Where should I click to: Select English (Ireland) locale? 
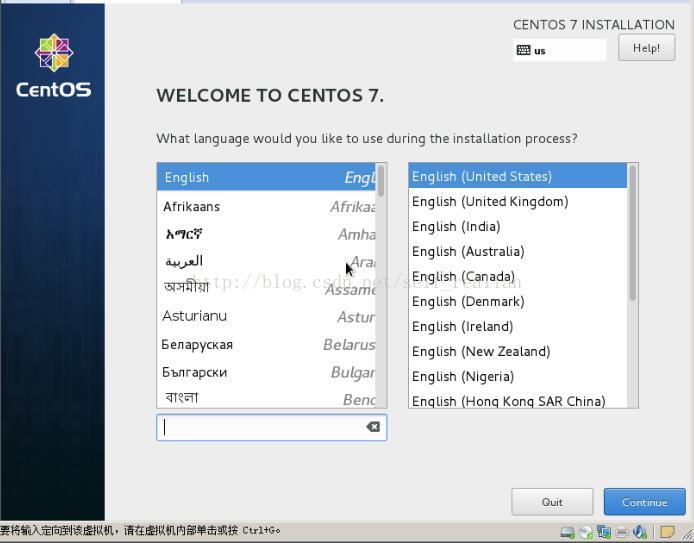[517, 326]
